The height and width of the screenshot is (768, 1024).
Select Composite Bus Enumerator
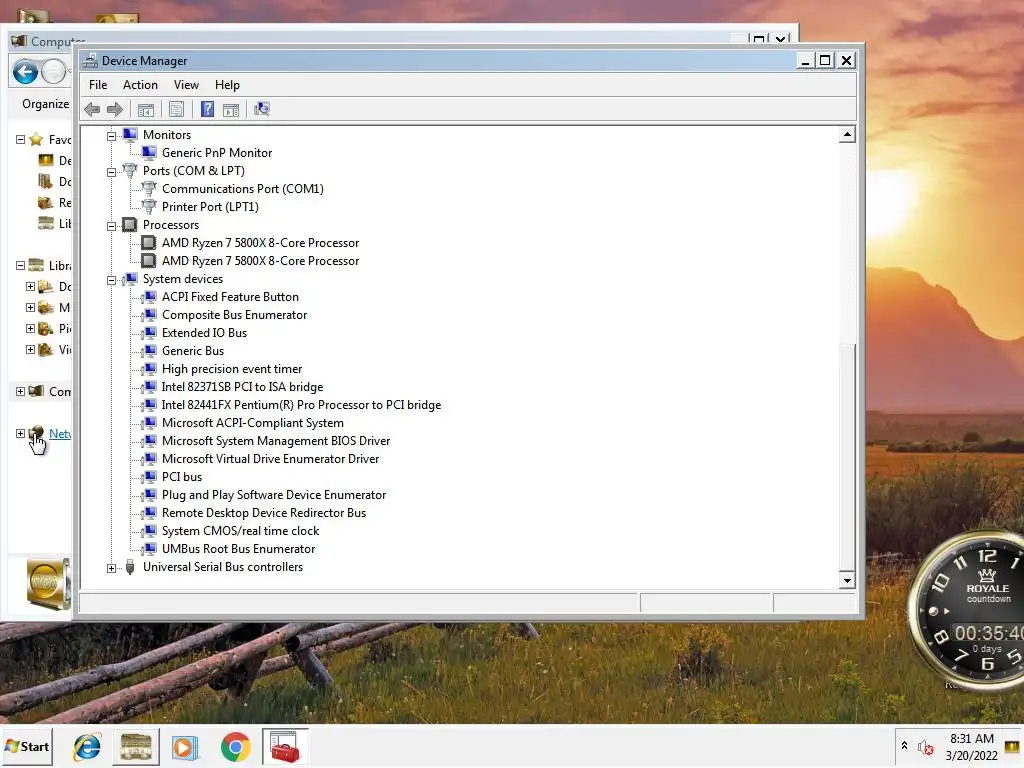(234, 315)
